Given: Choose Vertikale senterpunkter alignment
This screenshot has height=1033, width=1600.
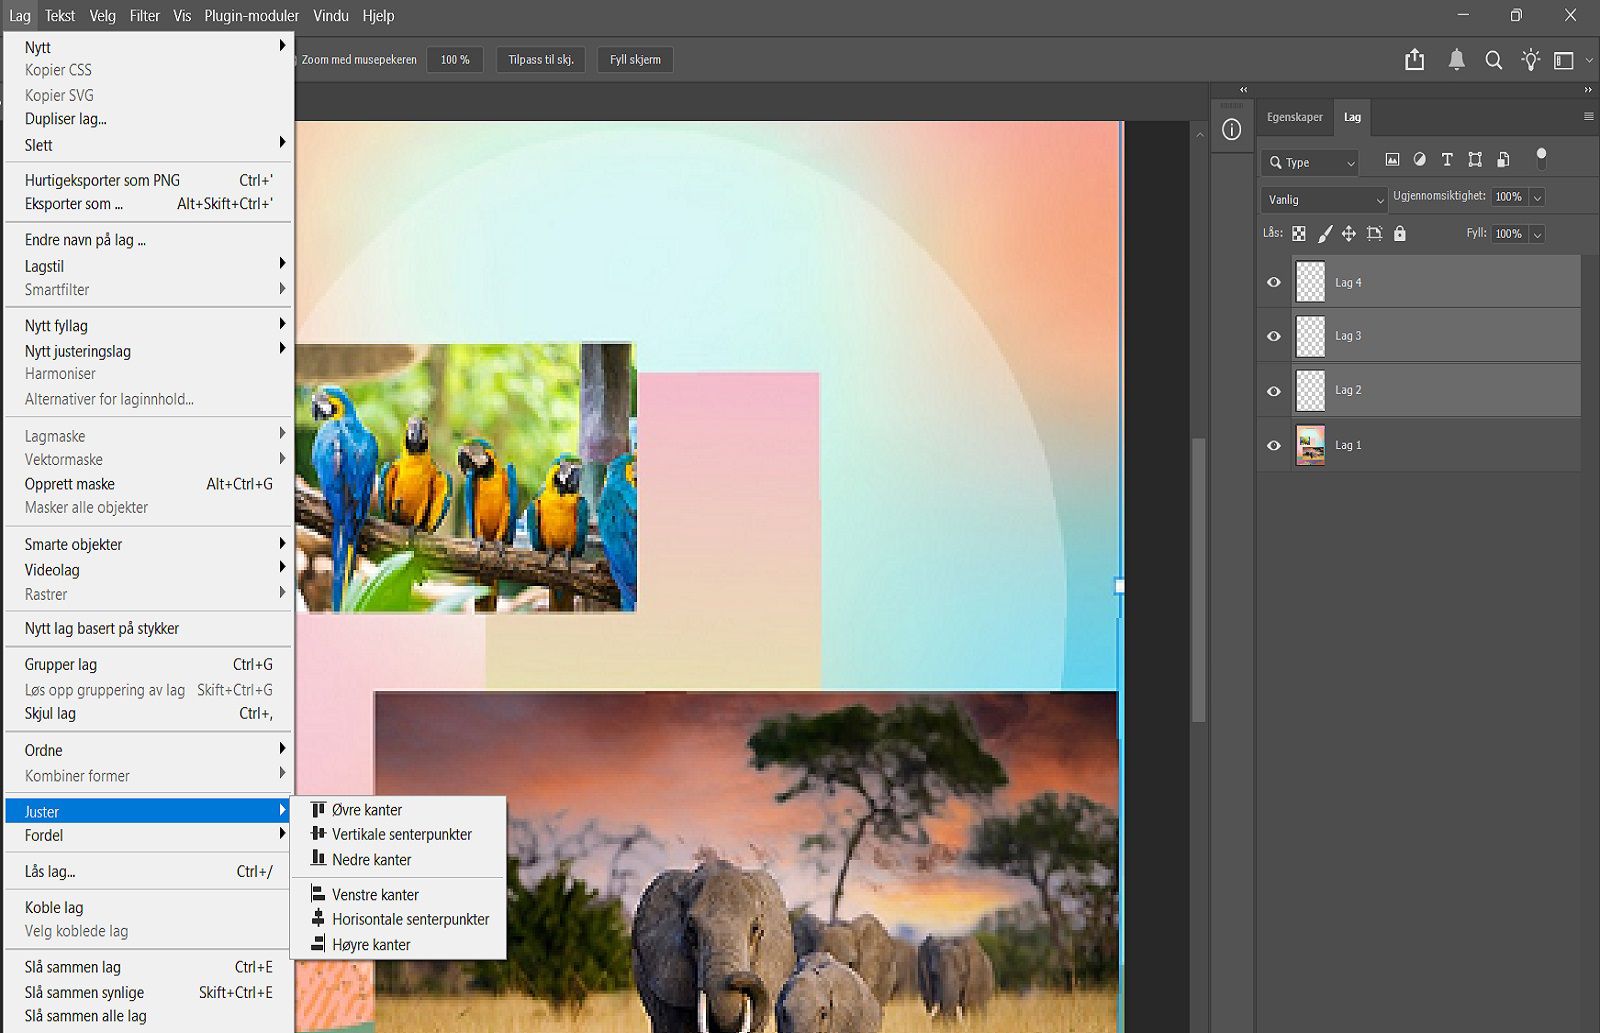Looking at the screenshot, I should 398,834.
